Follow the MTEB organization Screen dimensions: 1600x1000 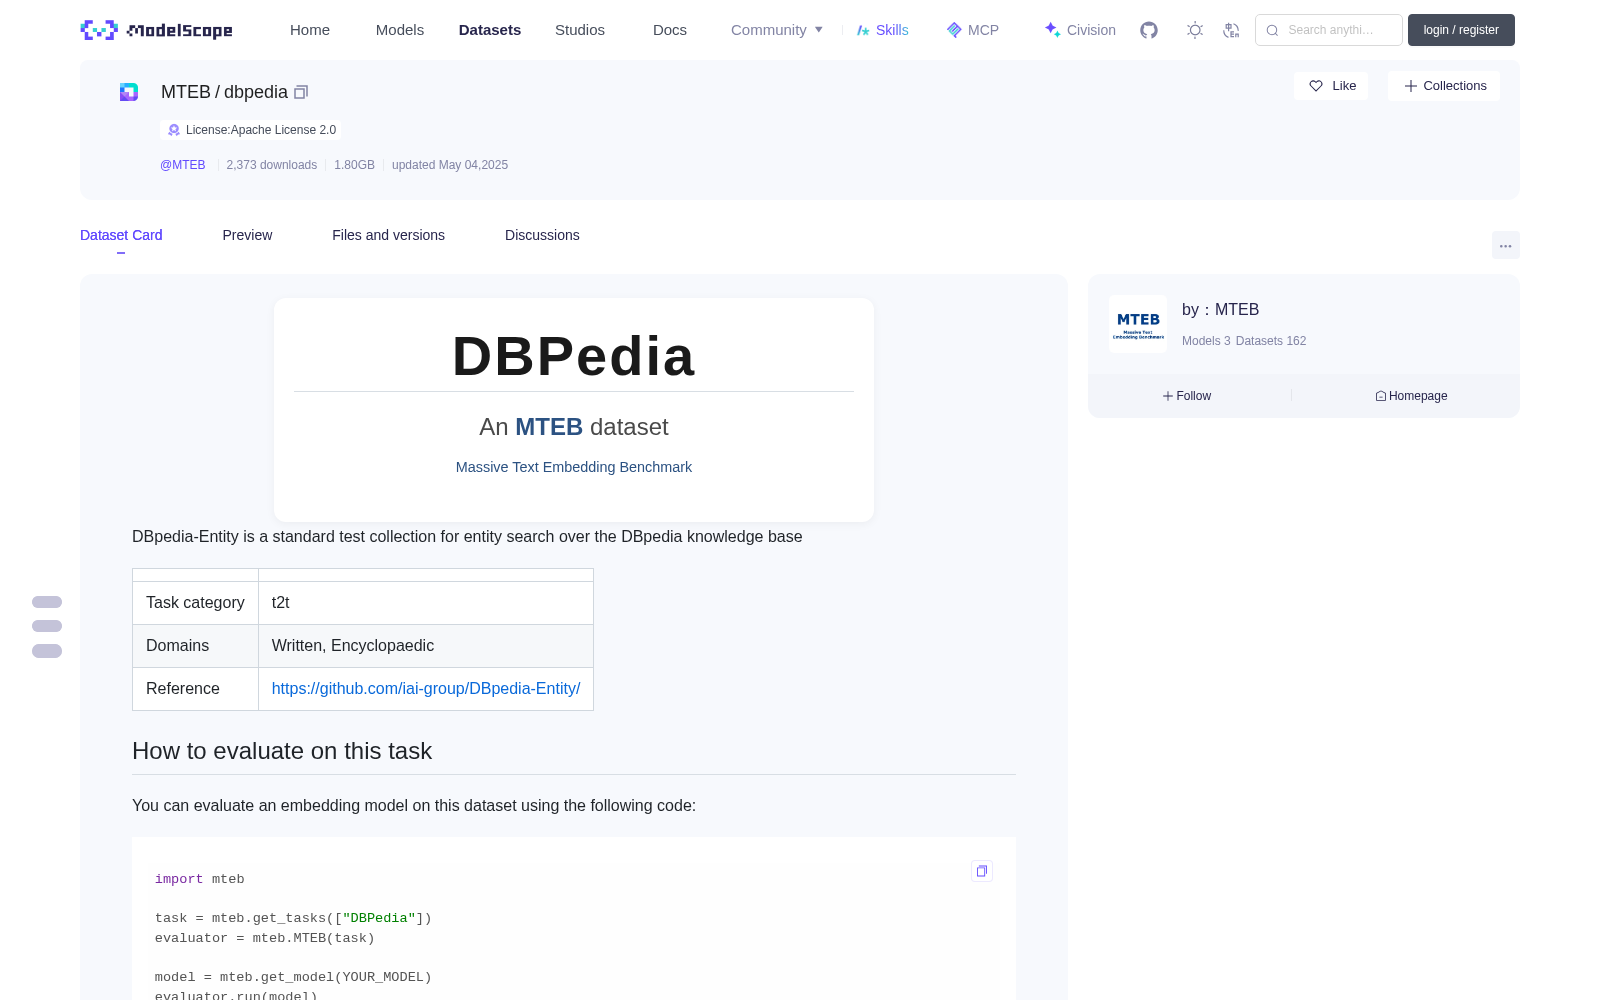1187,396
